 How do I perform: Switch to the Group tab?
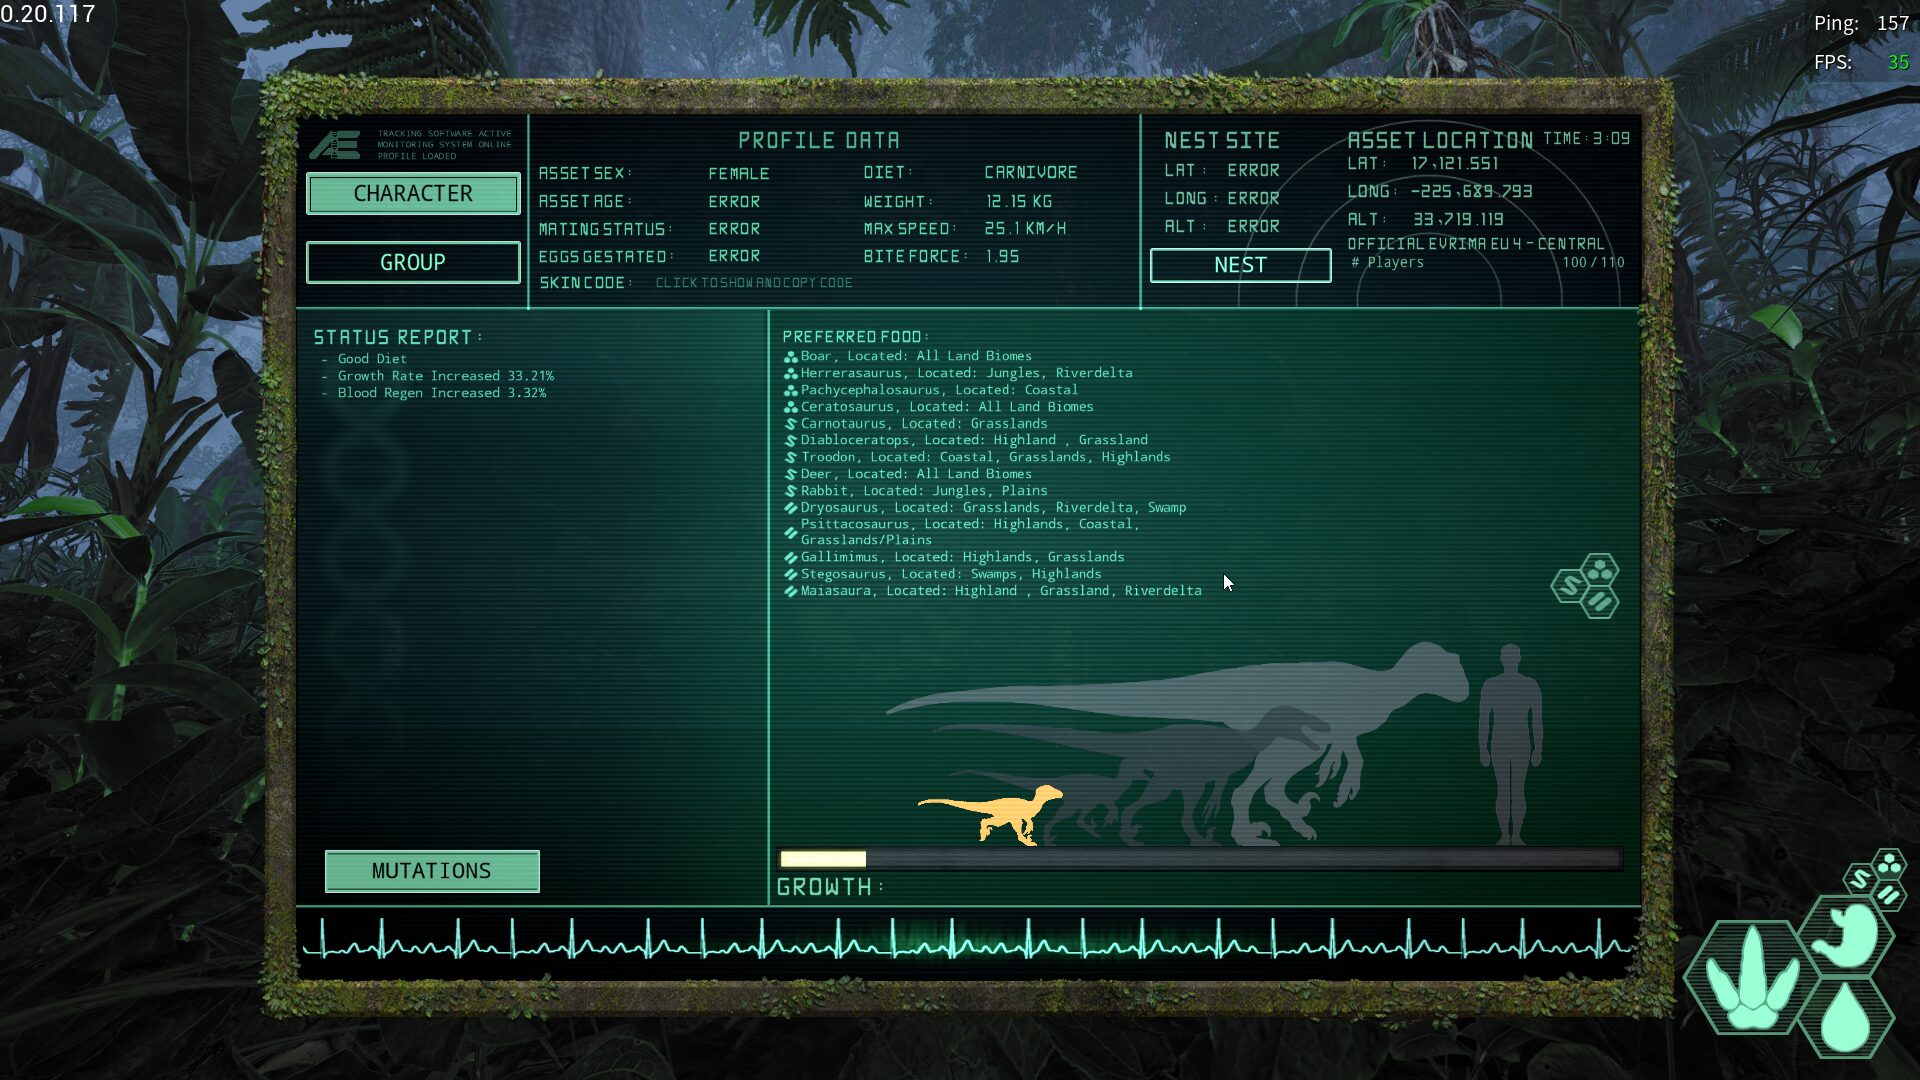[413, 262]
